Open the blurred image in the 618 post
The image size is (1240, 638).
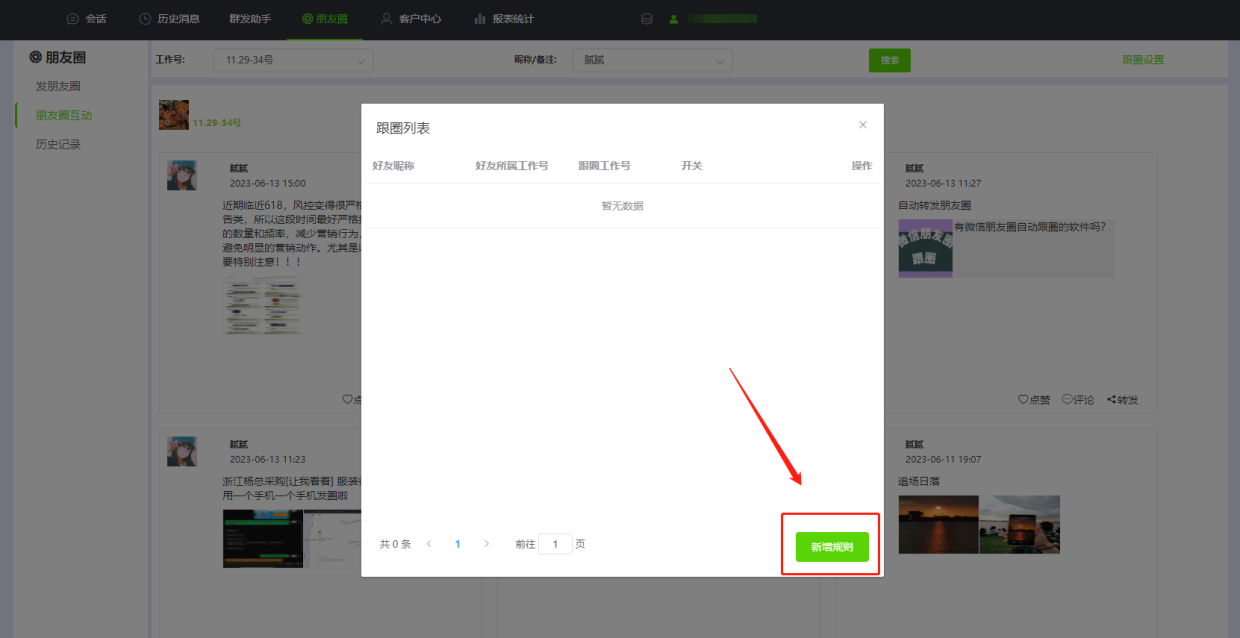click(262, 306)
